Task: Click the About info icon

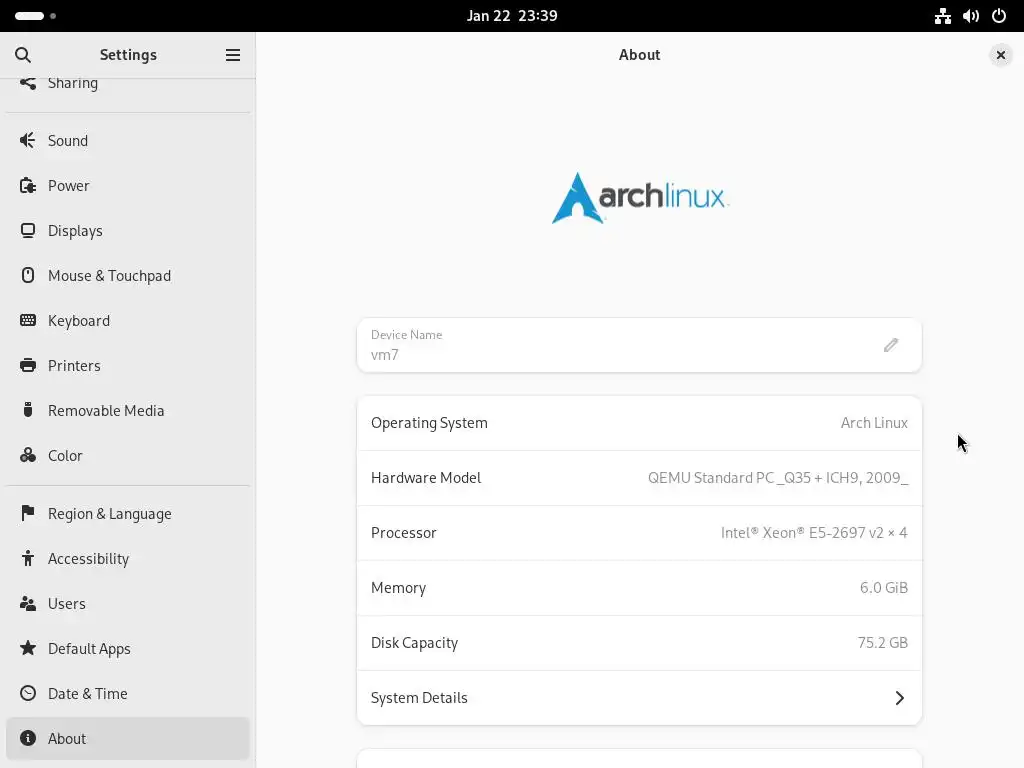Action: (x=27, y=738)
